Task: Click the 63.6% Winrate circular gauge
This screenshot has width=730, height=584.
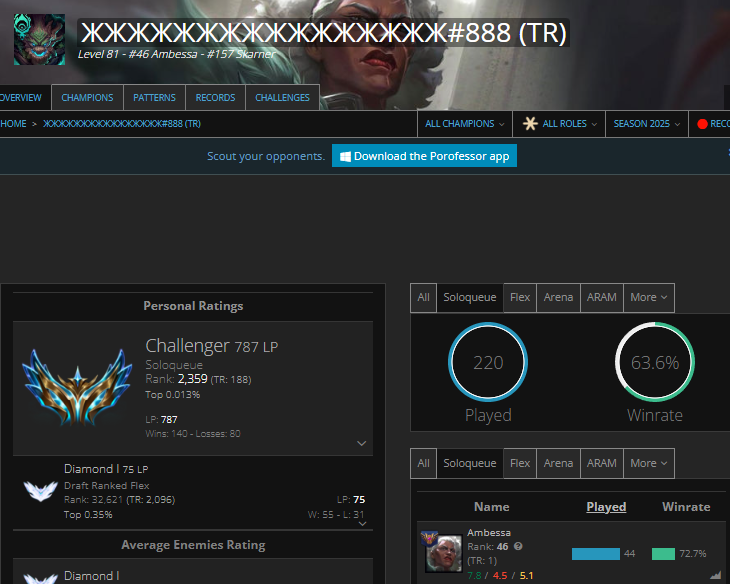Action: (655, 362)
